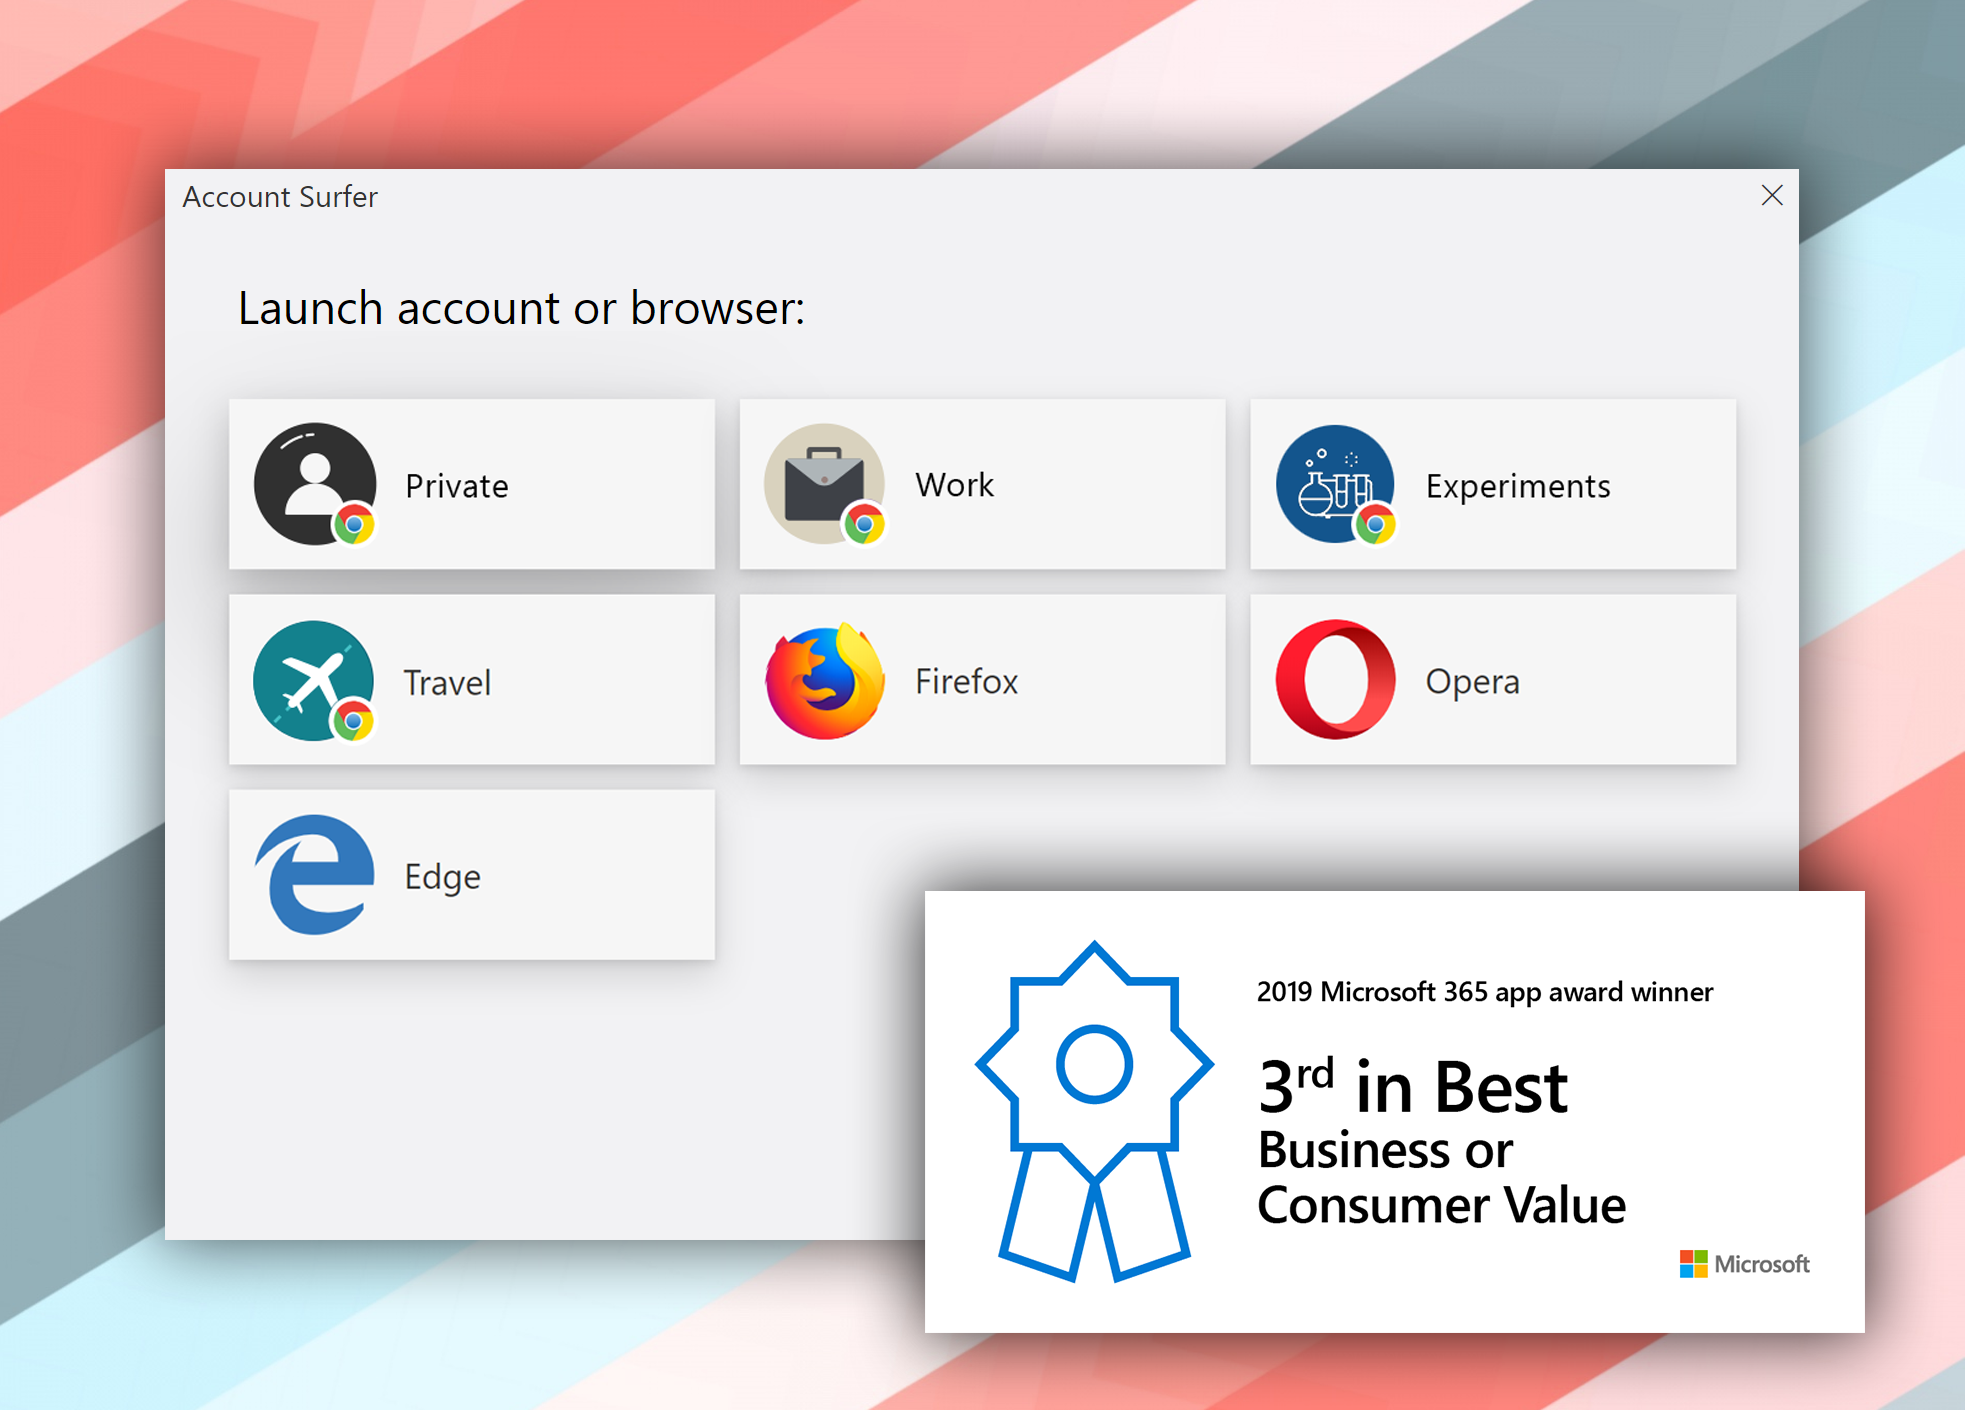Click the Chrome badge on Travel icon
1965x1410 pixels.
[353, 721]
